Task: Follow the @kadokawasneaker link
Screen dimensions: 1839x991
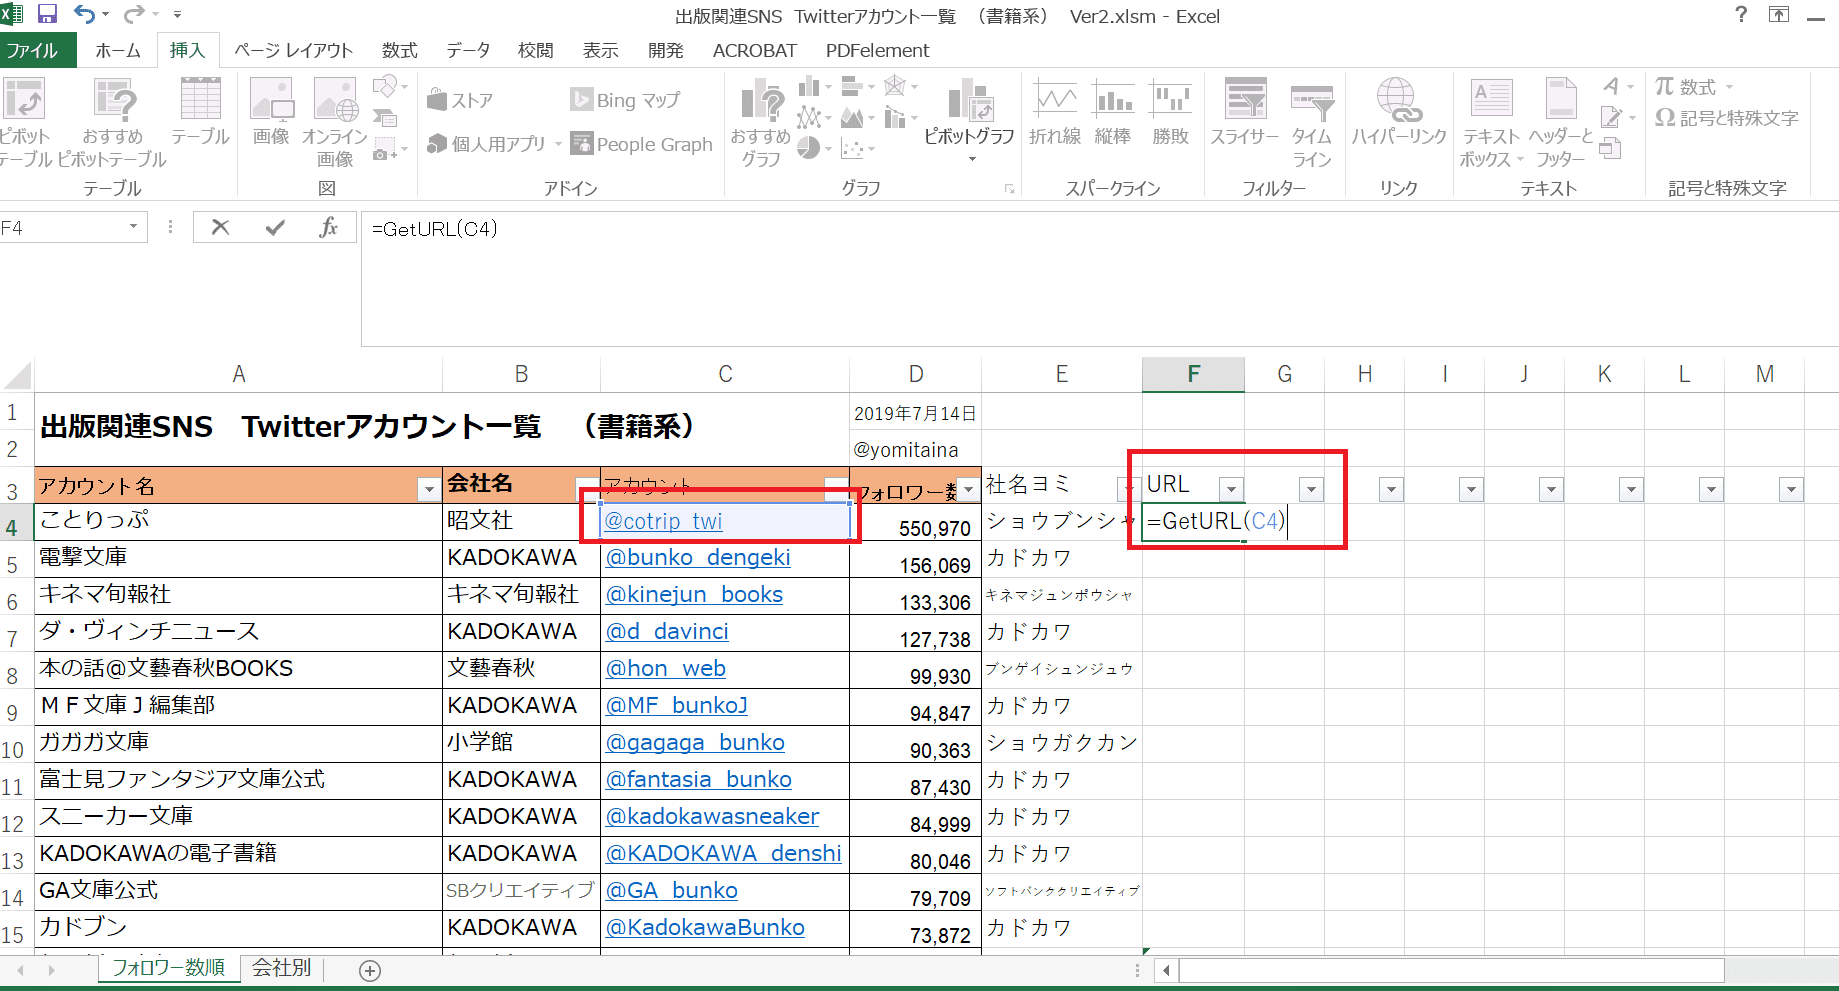Action: (x=712, y=817)
